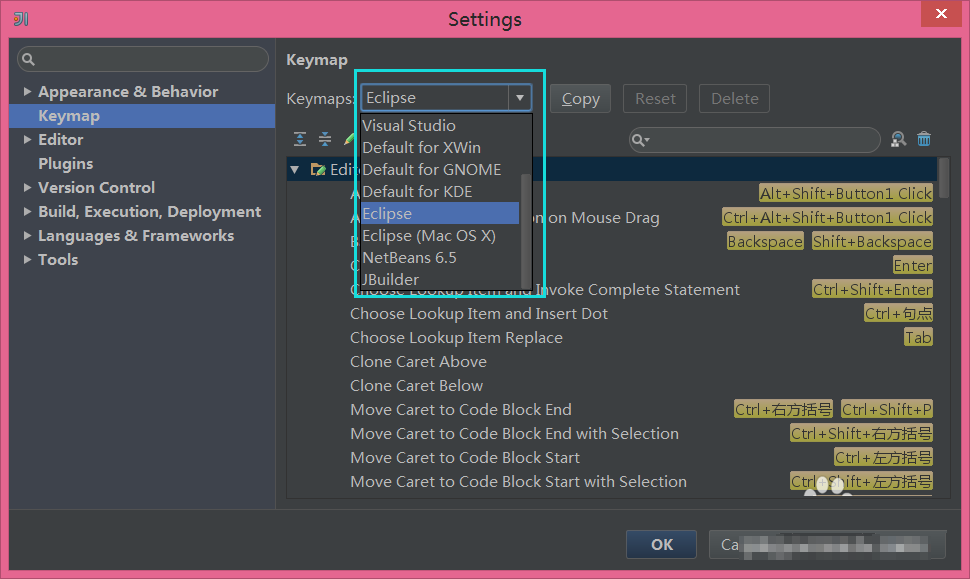The width and height of the screenshot is (970, 579).
Task: Click the Tab shortcut label
Action: point(918,338)
